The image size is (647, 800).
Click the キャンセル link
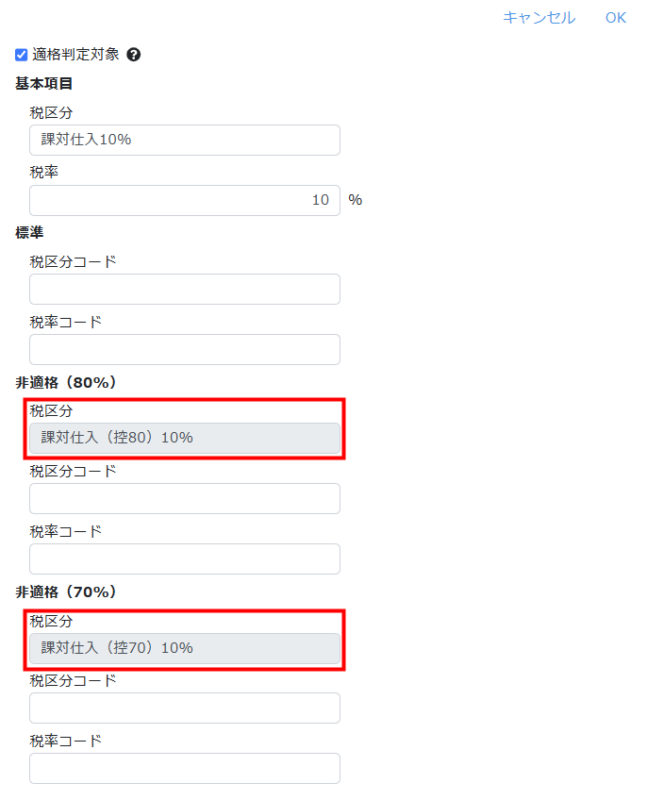click(x=539, y=18)
